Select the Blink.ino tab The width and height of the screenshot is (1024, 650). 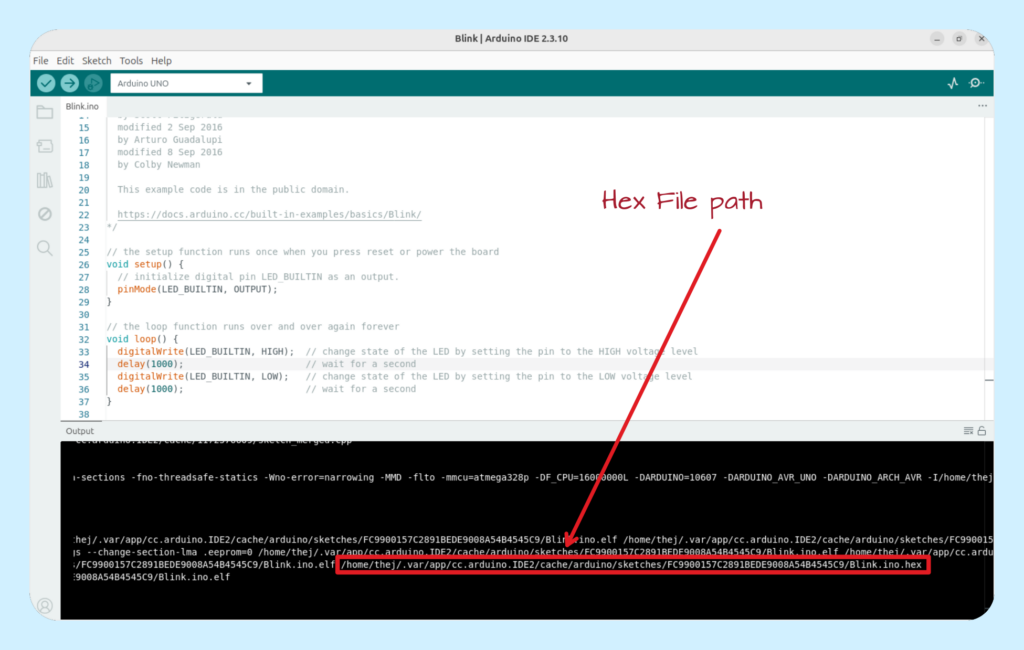coord(82,106)
